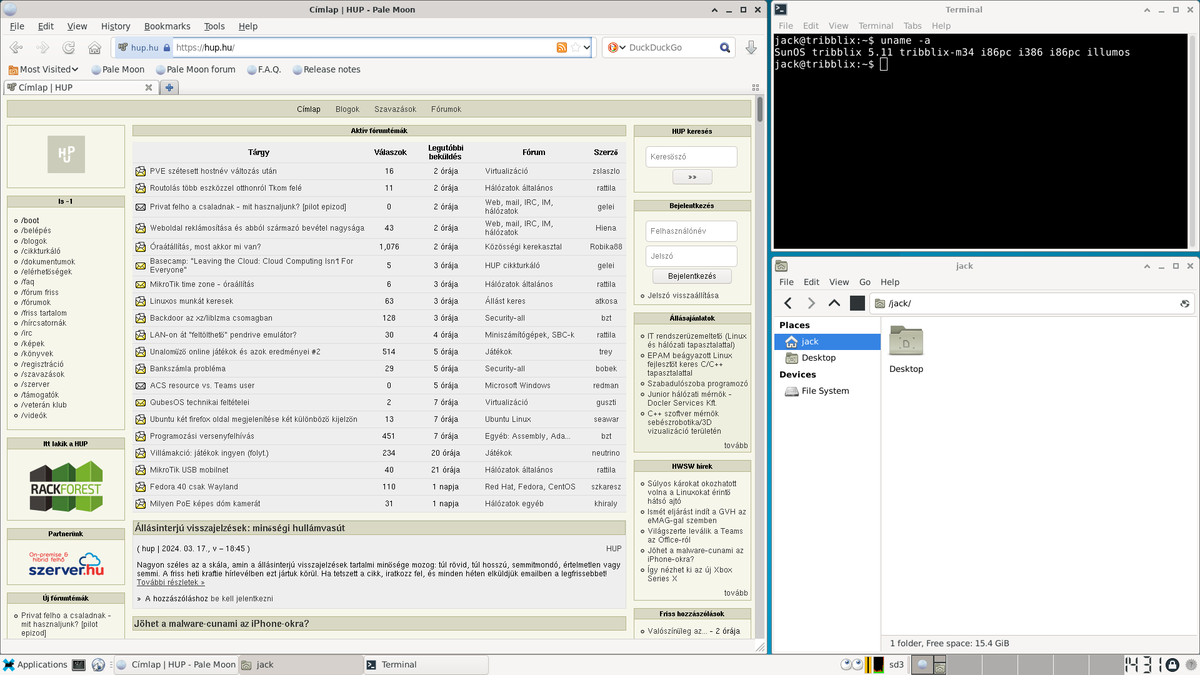1200x675 pixels.
Task: Open the Pale Moon Bookmarks menu
Action: [167, 26]
